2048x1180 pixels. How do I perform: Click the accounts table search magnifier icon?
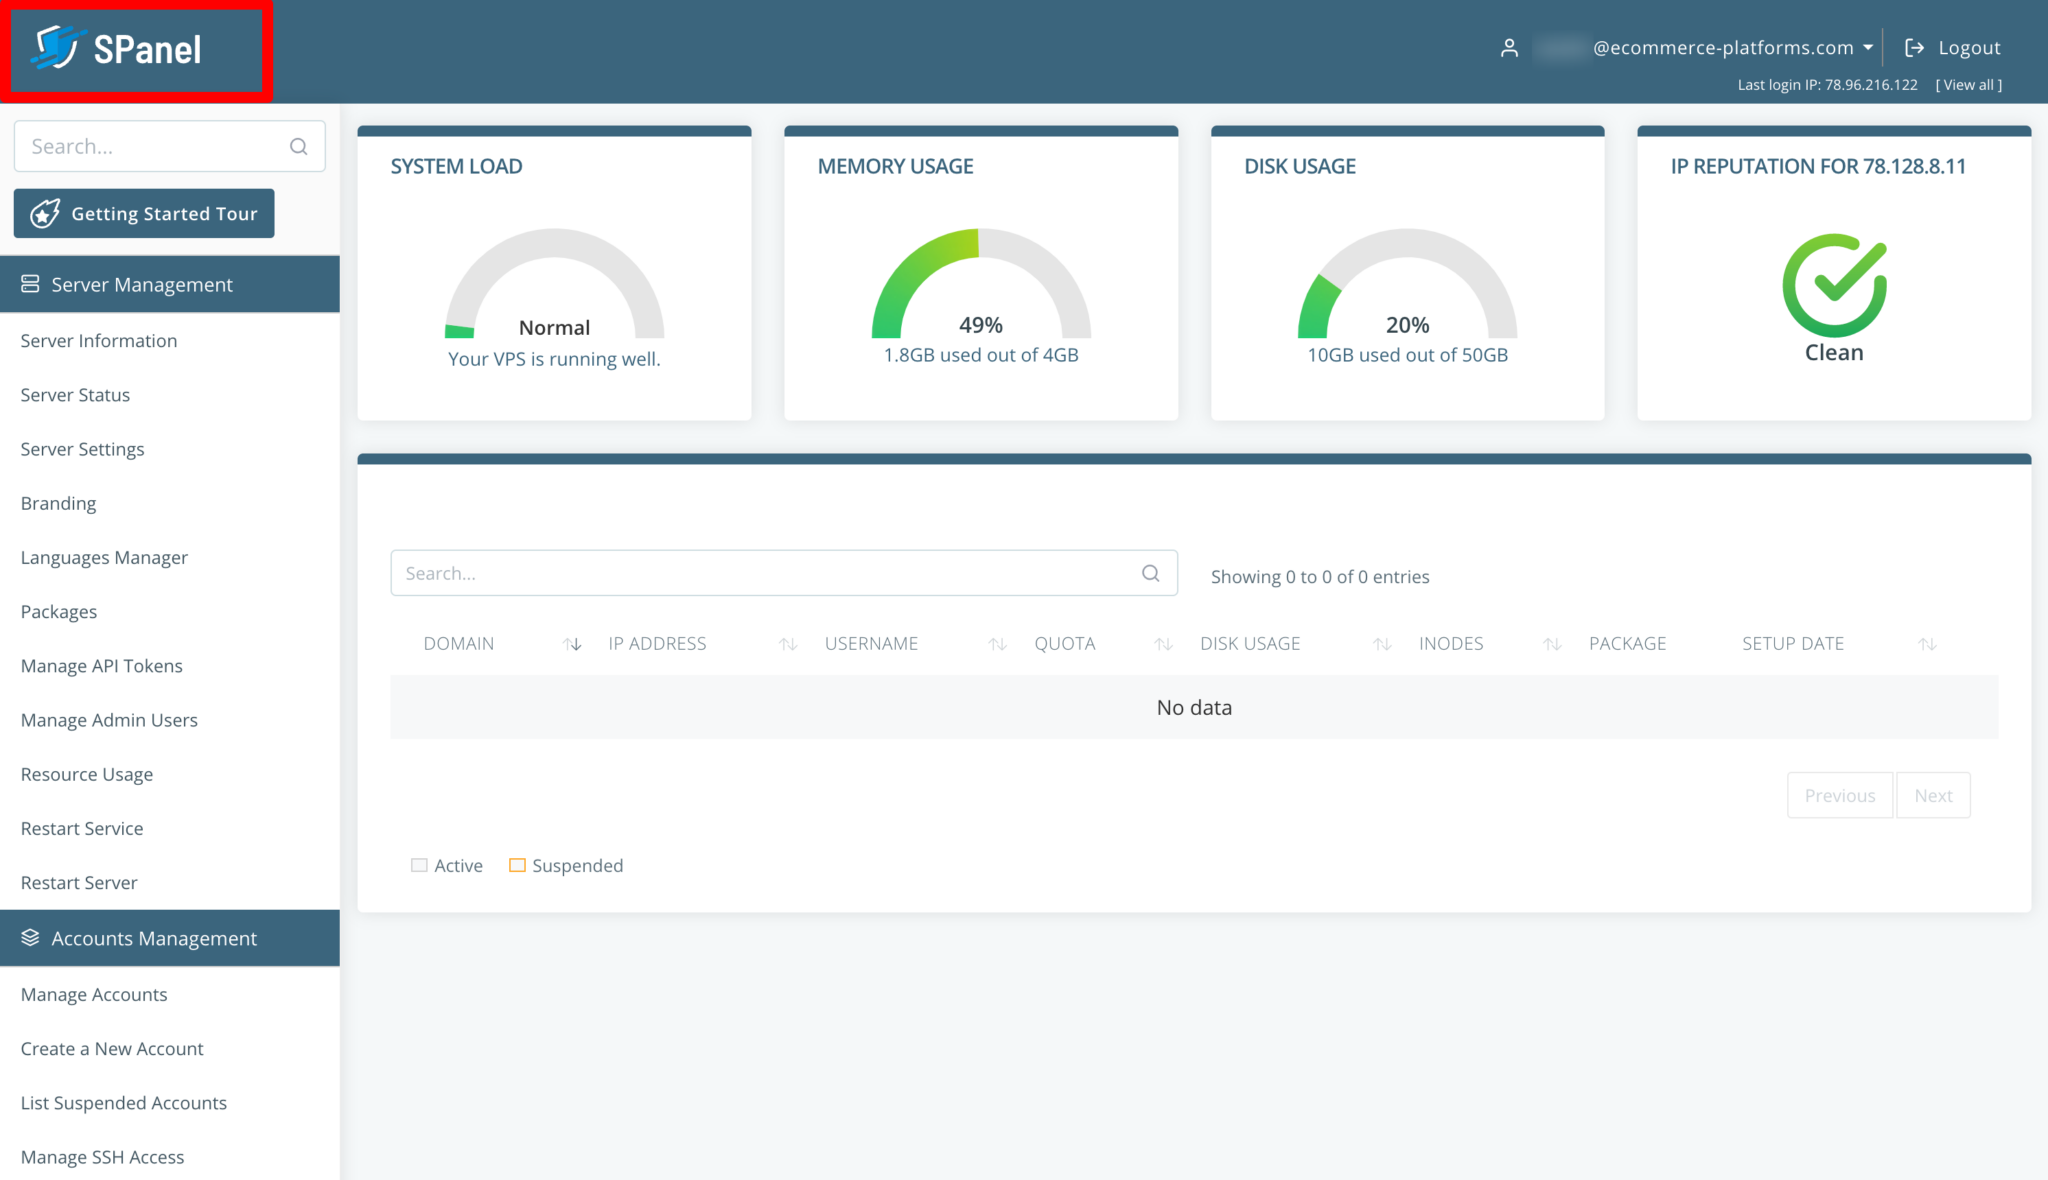(x=1150, y=573)
